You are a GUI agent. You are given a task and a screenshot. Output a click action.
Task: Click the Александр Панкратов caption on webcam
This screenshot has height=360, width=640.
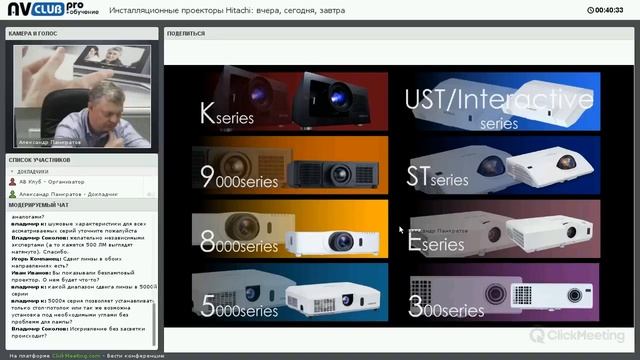pyautogui.click(x=50, y=142)
